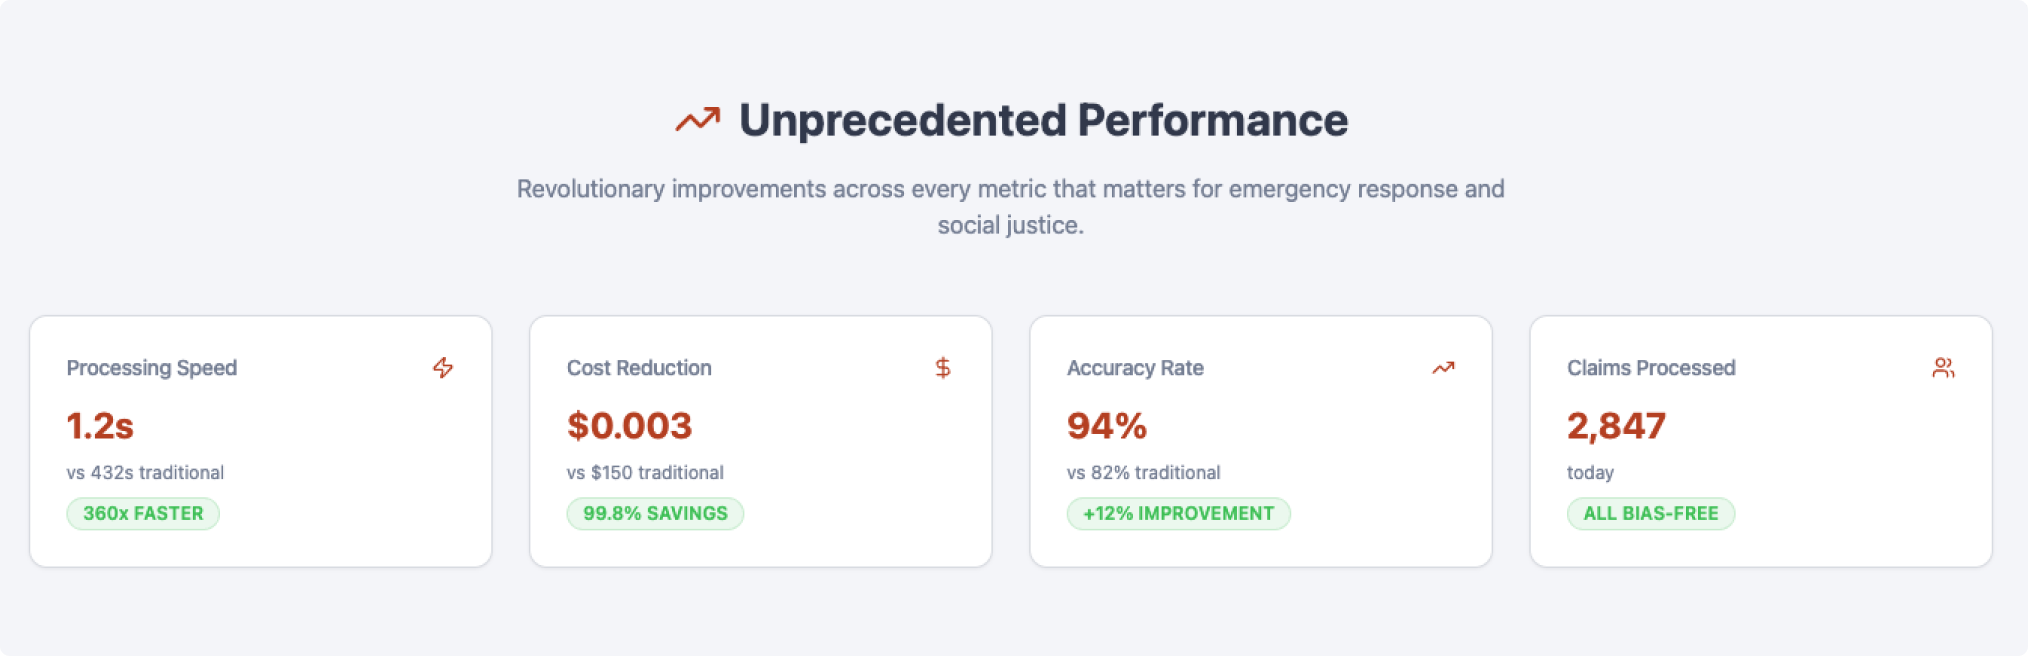
Task: Click the trending-up icon beside Unprecedented Performance
Action: [697, 120]
